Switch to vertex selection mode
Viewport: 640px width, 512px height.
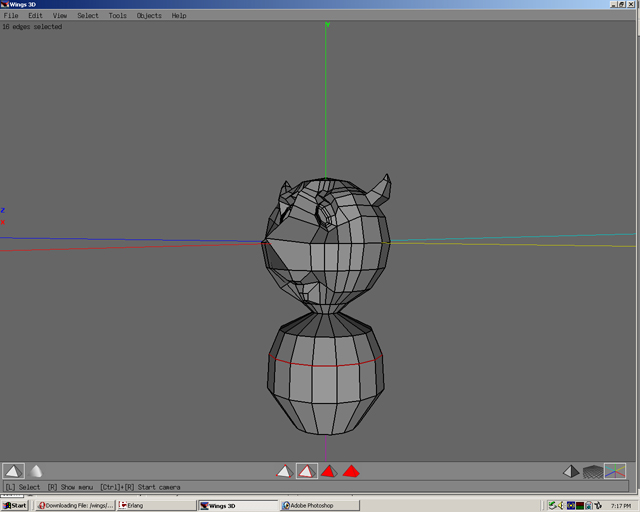[x=284, y=471]
